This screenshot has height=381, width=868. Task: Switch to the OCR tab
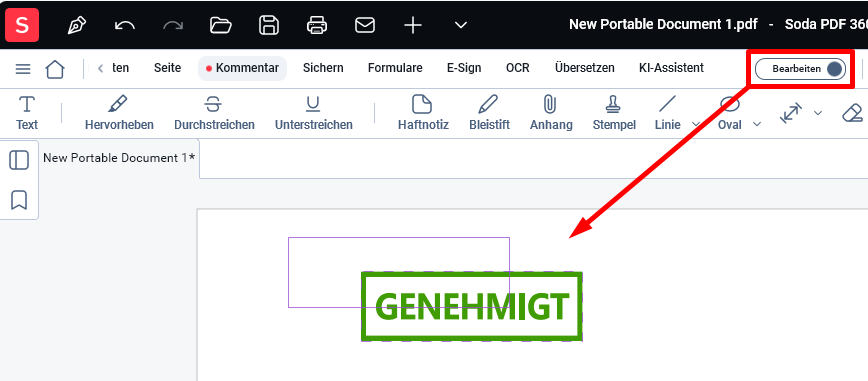click(x=518, y=68)
